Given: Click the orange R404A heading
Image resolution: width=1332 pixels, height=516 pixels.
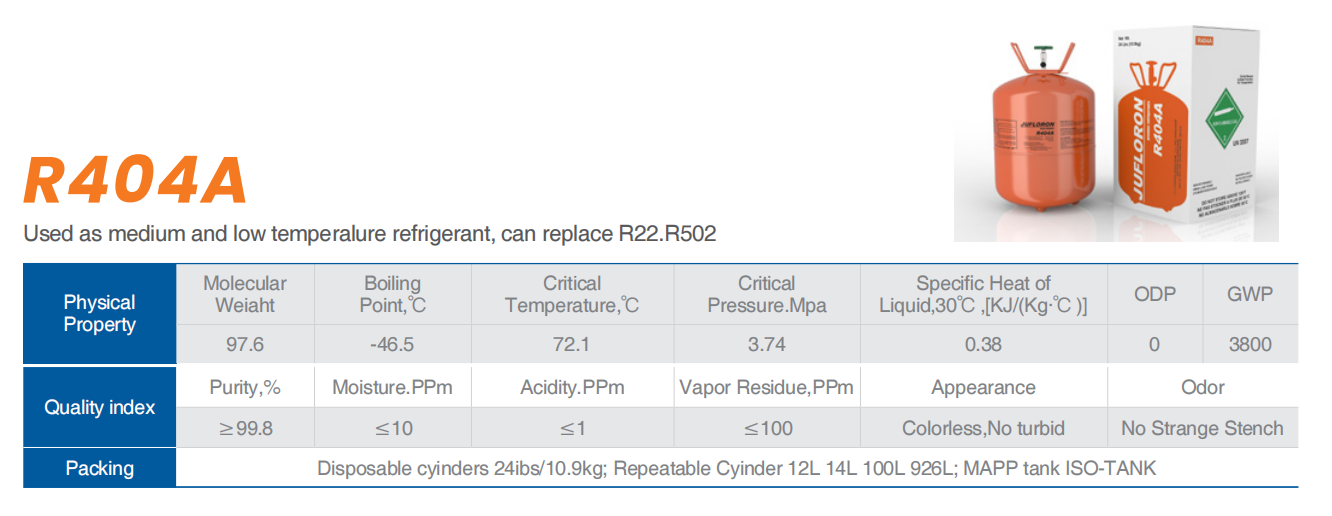Looking at the screenshot, I should (x=135, y=181).
